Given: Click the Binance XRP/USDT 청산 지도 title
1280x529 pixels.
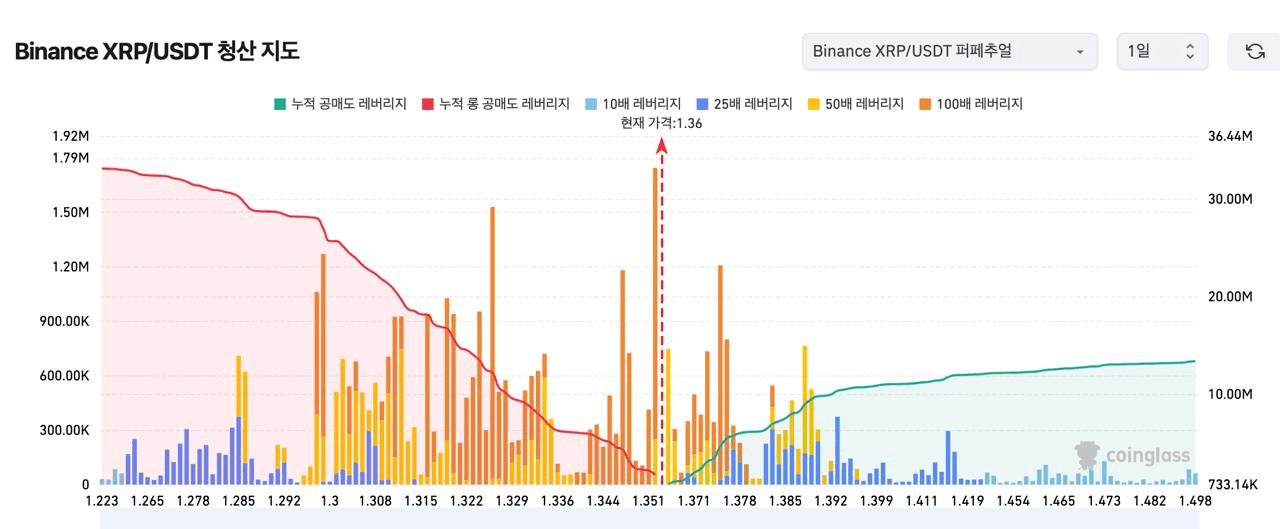Looking at the screenshot, I should [x=157, y=51].
